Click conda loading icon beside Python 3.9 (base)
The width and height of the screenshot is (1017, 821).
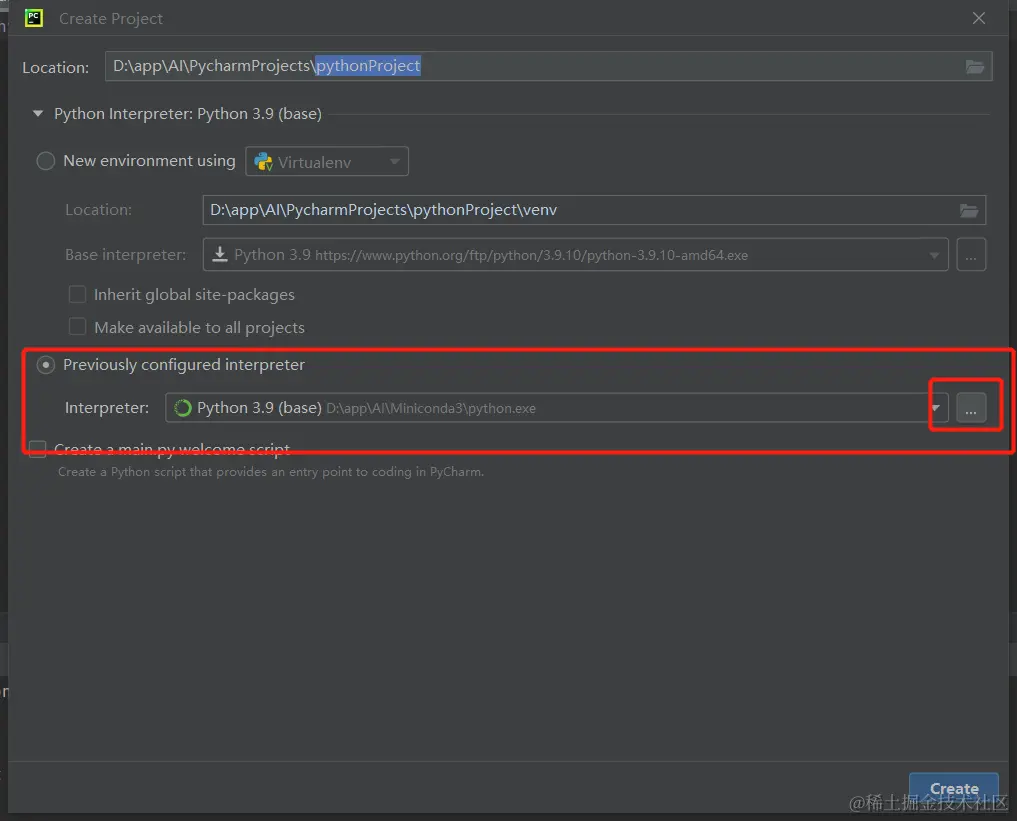[x=183, y=408]
